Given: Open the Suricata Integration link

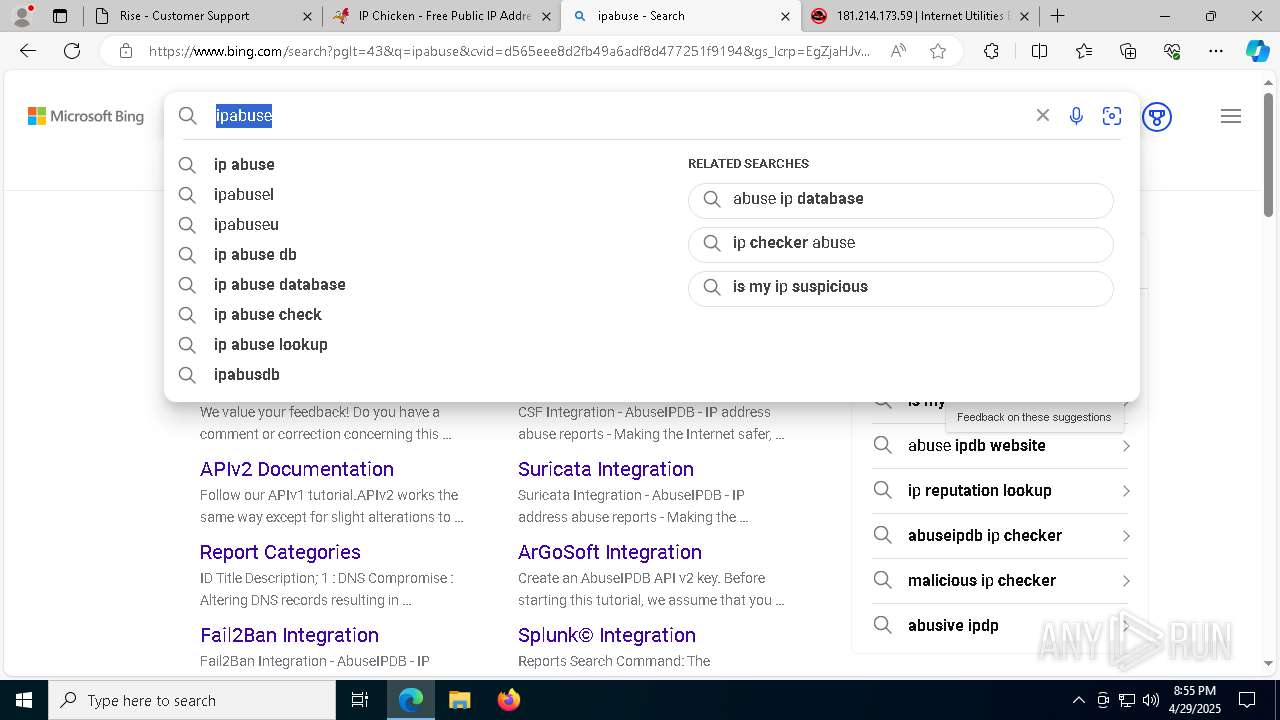Looking at the screenshot, I should click(x=605, y=469).
